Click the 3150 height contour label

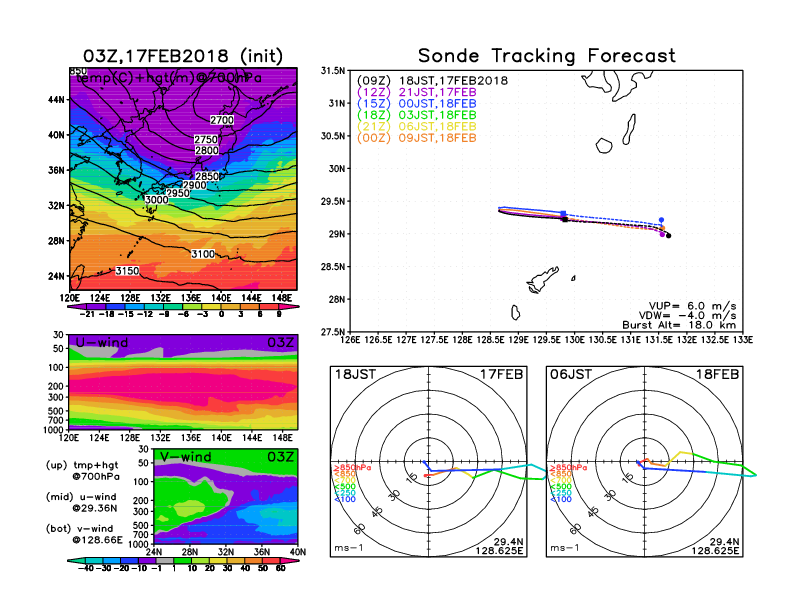point(127,271)
